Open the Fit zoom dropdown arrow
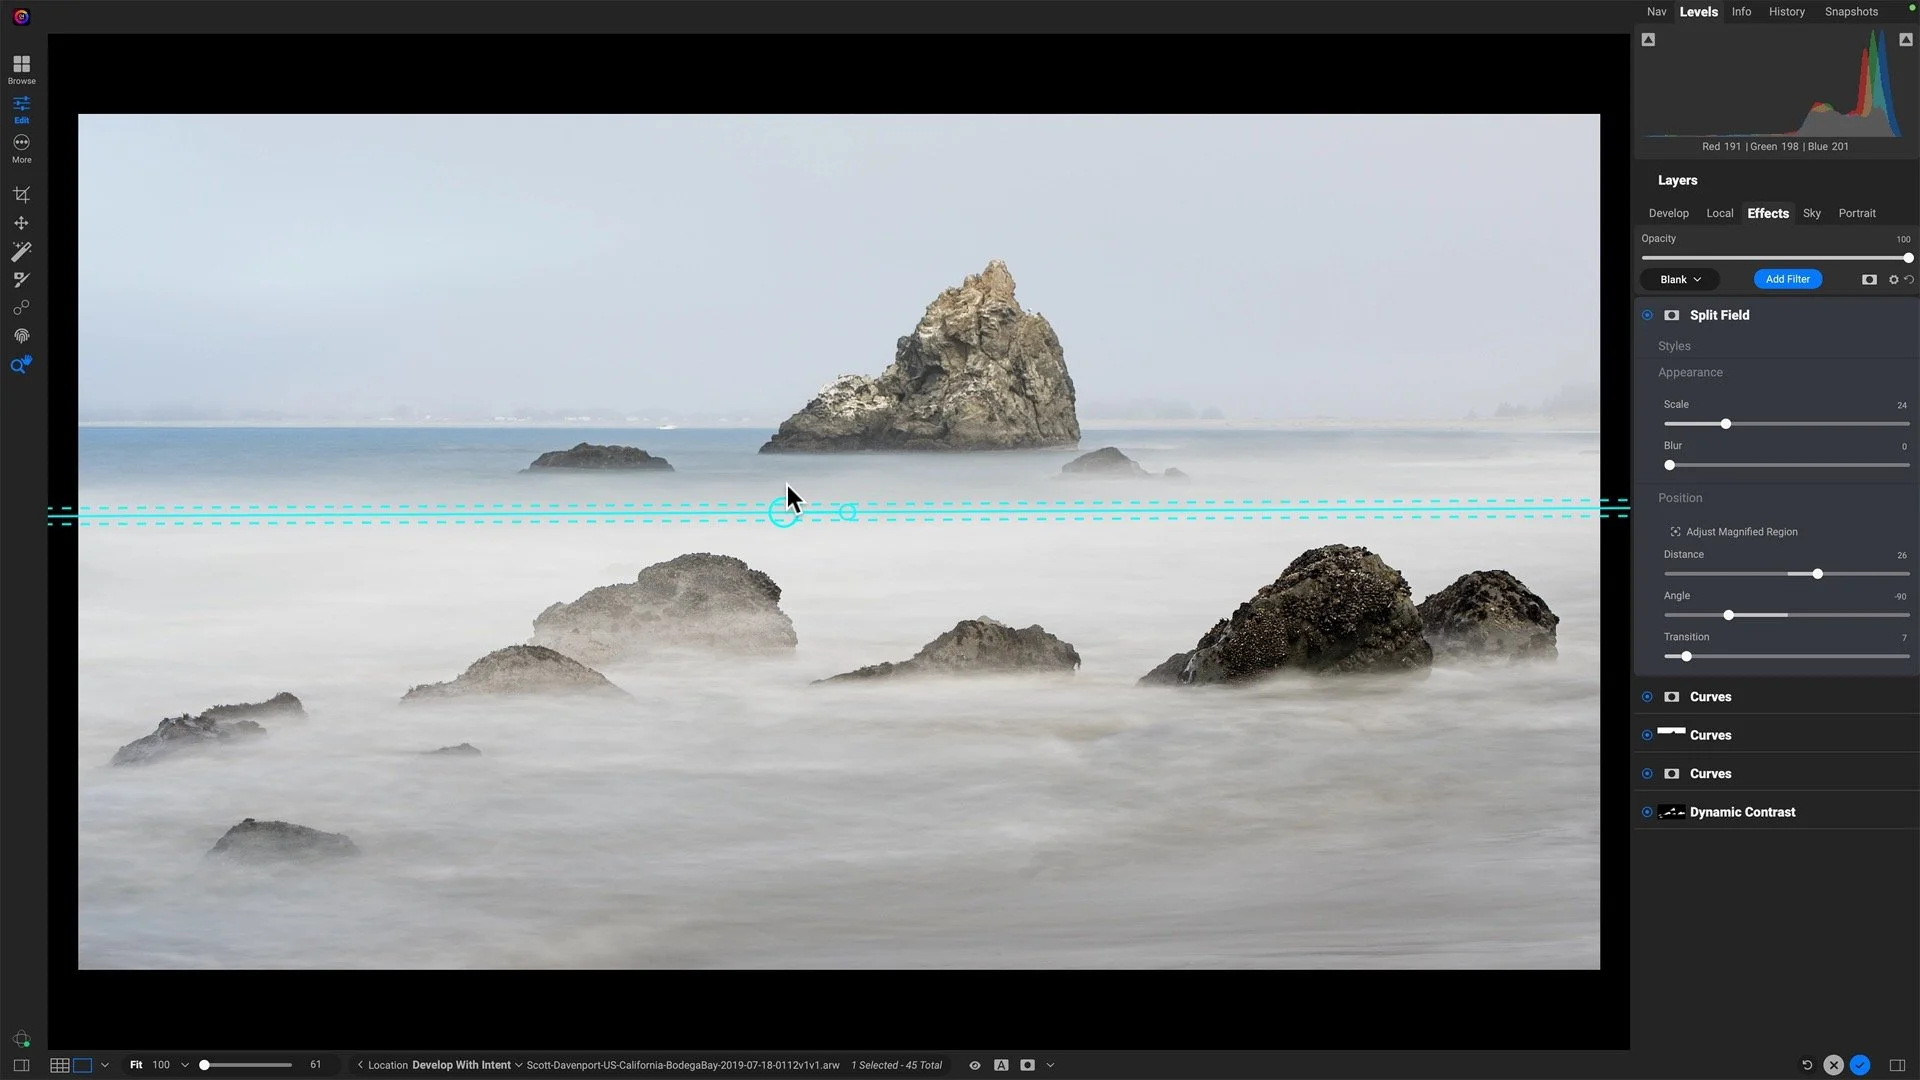The width and height of the screenshot is (1920, 1080). (x=185, y=1065)
